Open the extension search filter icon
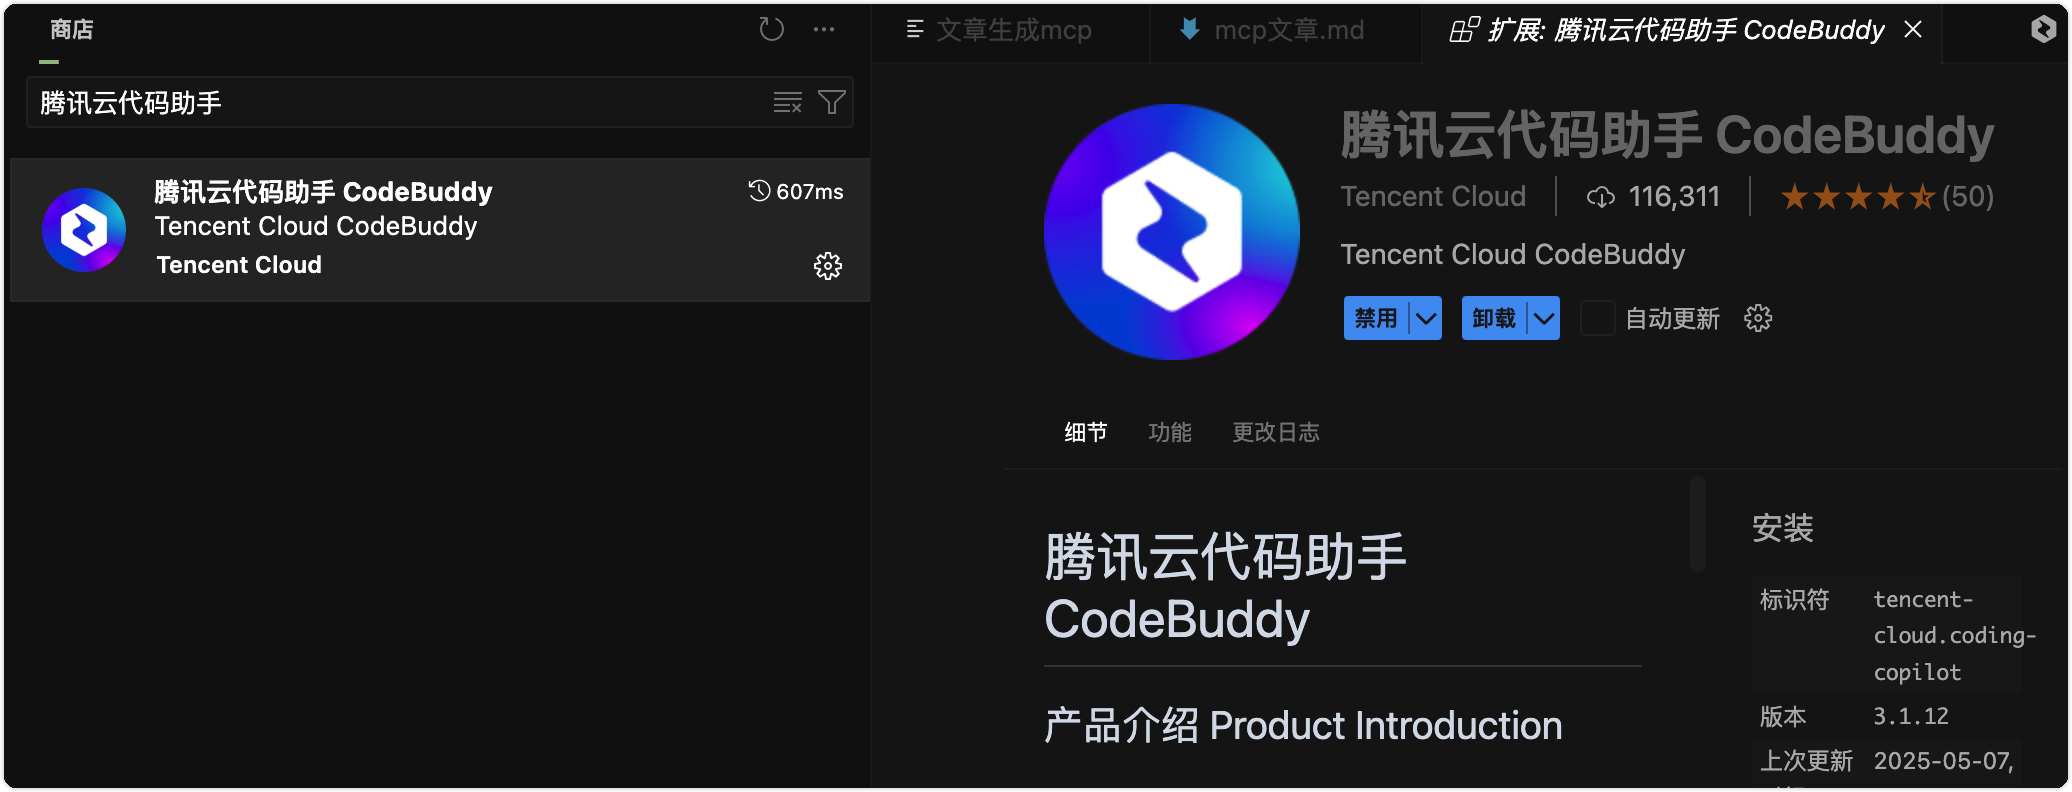The height and width of the screenshot is (792, 2072). [832, 102]
